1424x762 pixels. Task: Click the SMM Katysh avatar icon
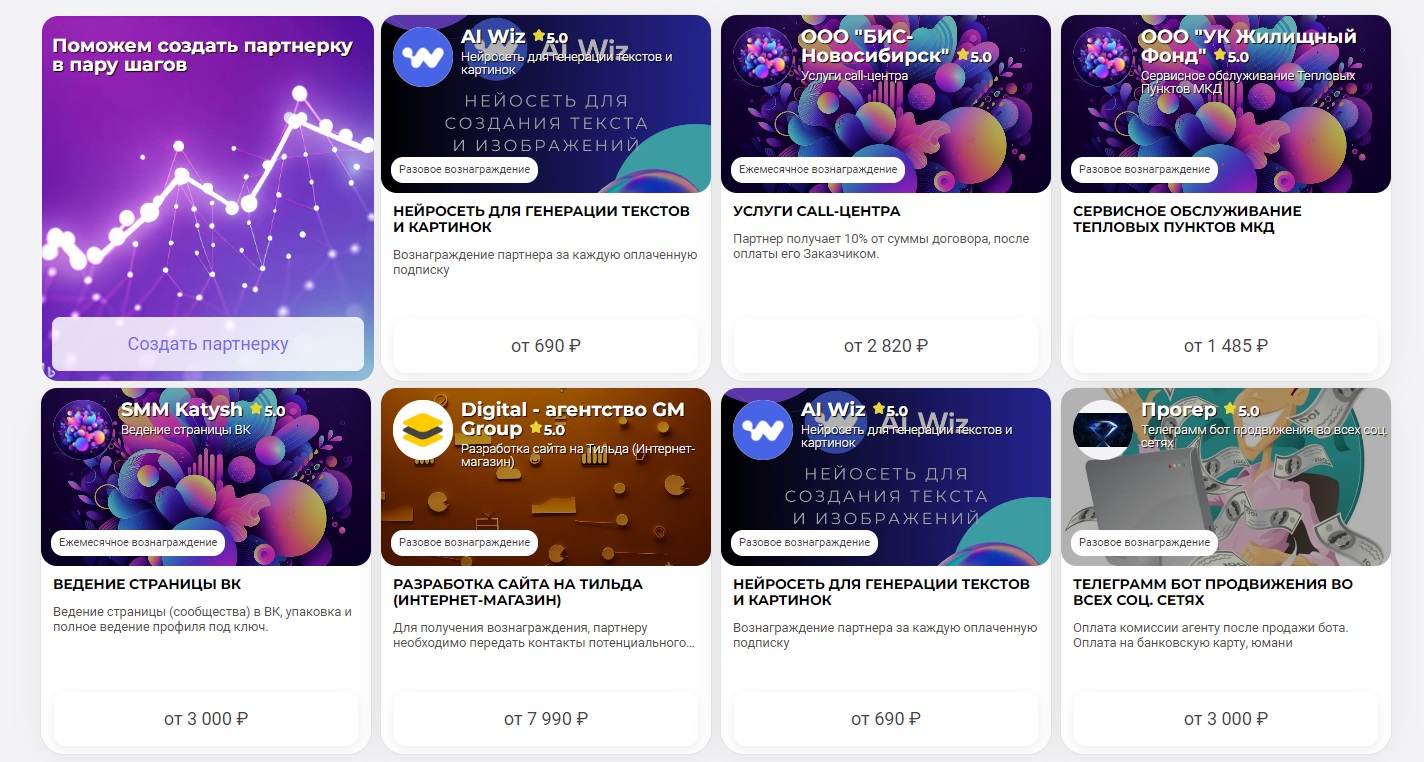click(83, 430)
